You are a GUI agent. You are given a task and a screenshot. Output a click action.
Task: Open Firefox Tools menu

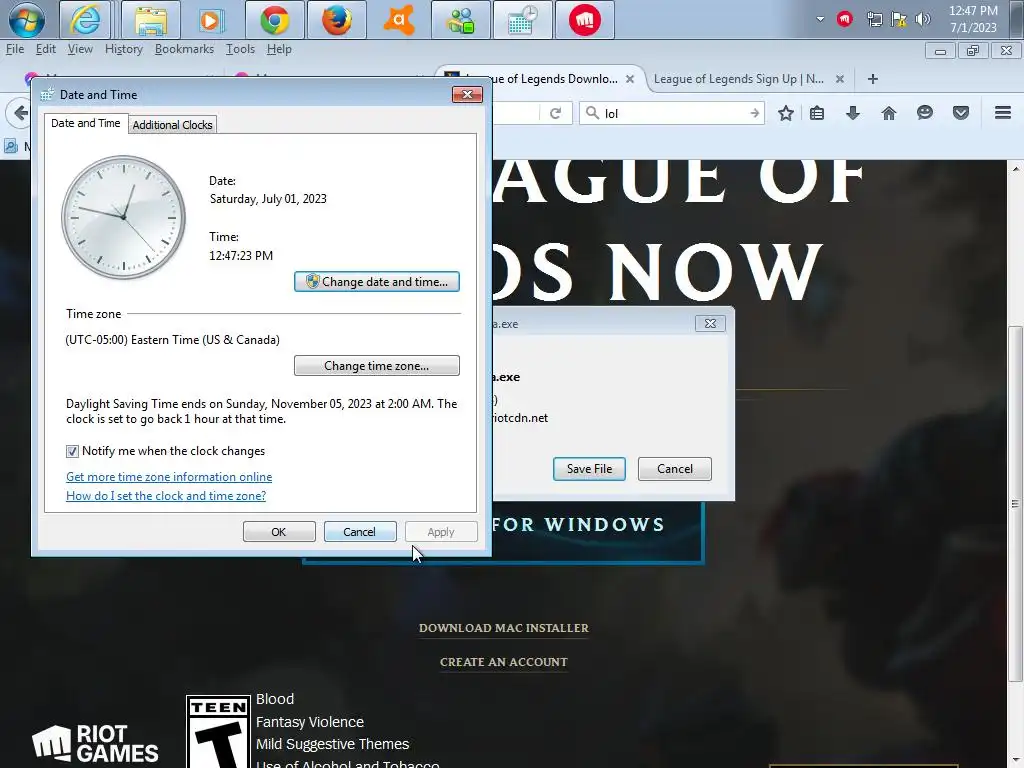240,49
